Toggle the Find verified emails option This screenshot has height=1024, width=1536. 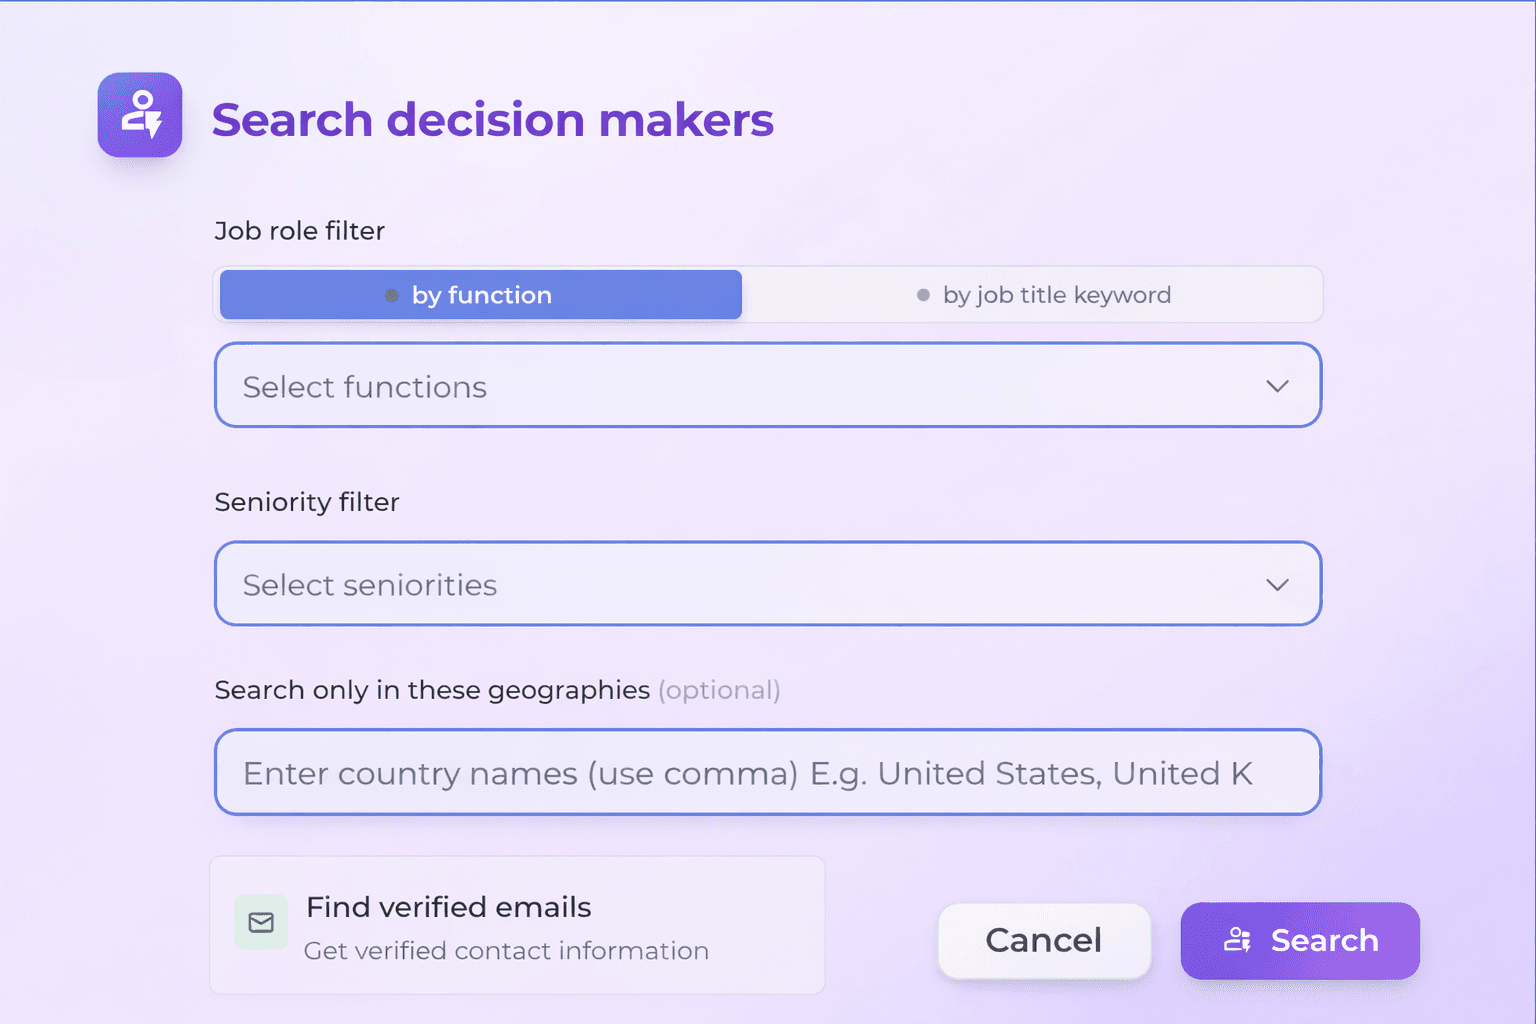pyautogui.click(x=516, y=925)
